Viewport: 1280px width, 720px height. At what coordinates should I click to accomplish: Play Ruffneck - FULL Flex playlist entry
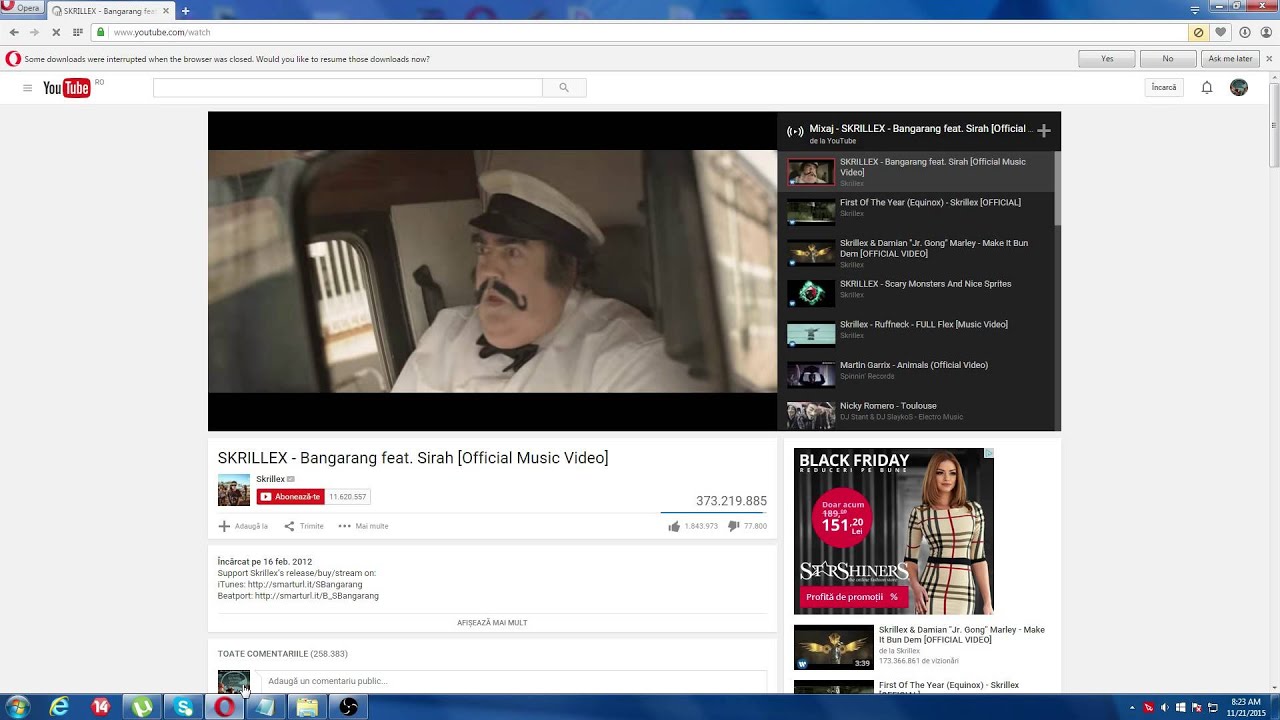pos(918,334)
